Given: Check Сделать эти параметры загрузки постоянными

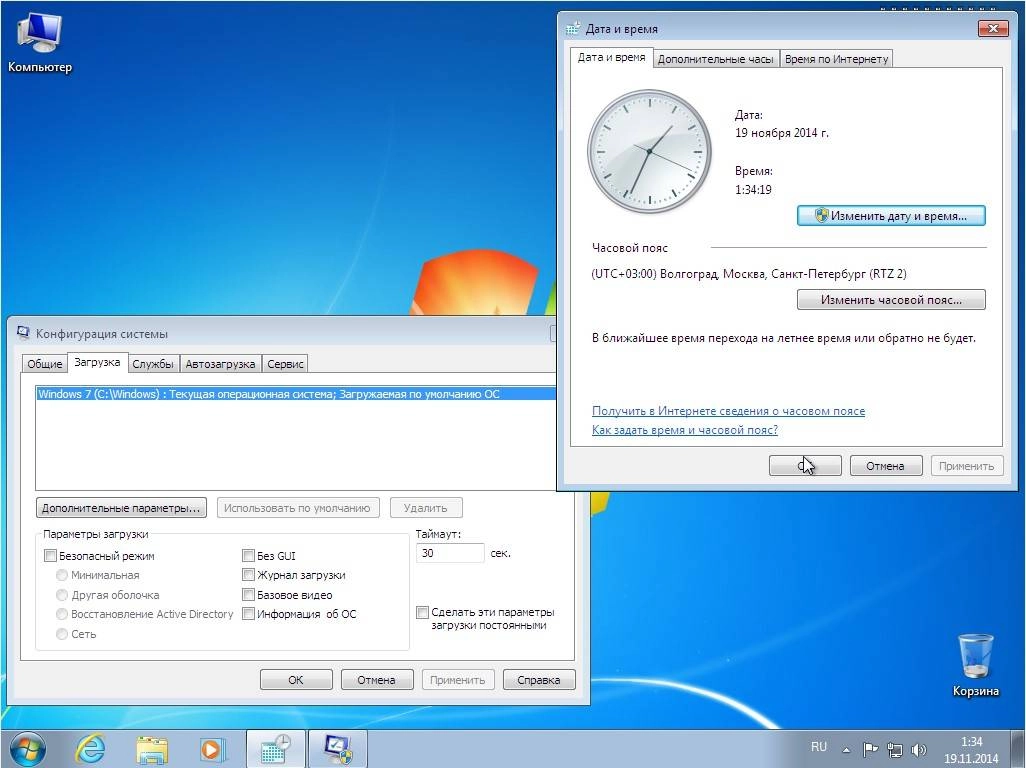Looking at the screenshot, I should tap(422, 612).
